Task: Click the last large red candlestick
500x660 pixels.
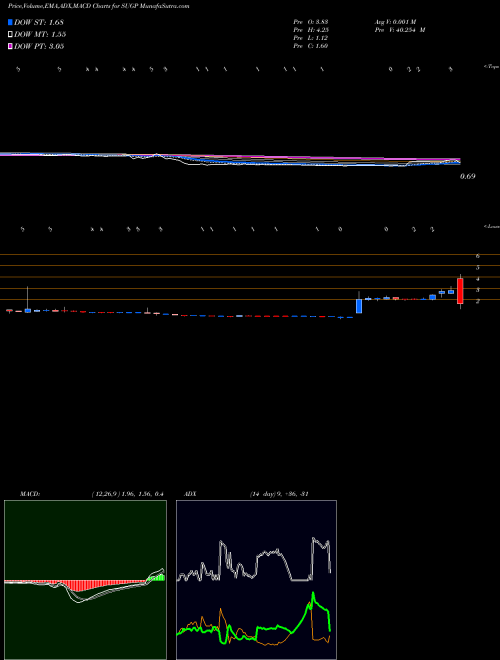Action: [460, 291]
